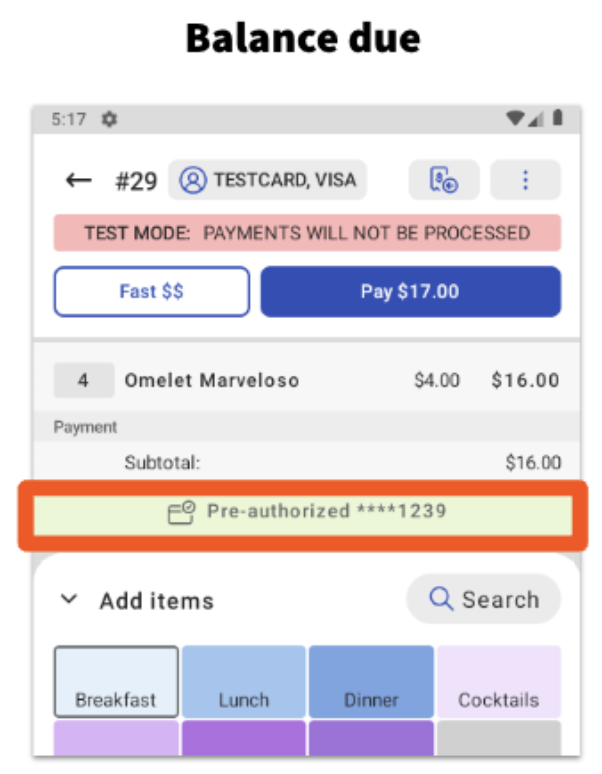The height and width of the screenshot is (774, 602).
Task: Choose the Dinner category tile
Action: [x=371, y=682]
